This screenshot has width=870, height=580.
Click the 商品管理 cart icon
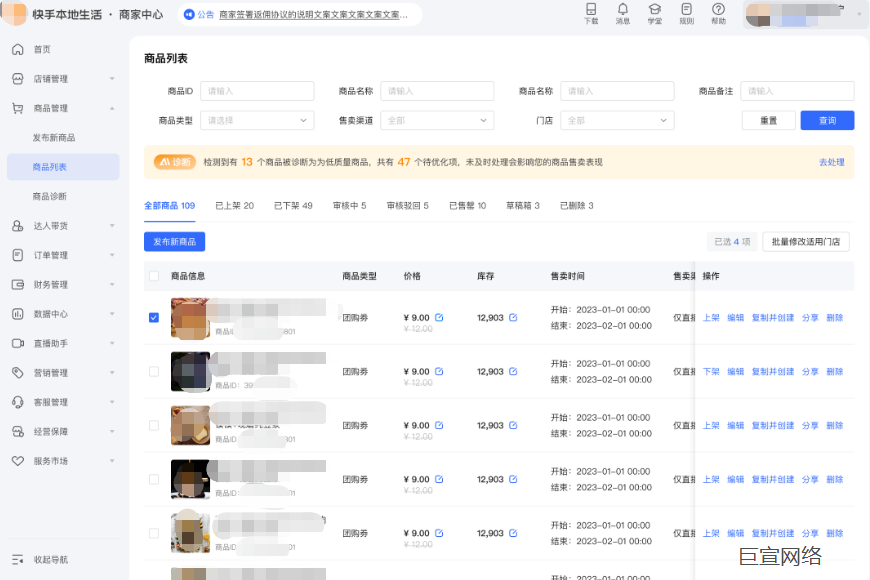[x=18, y=108]
